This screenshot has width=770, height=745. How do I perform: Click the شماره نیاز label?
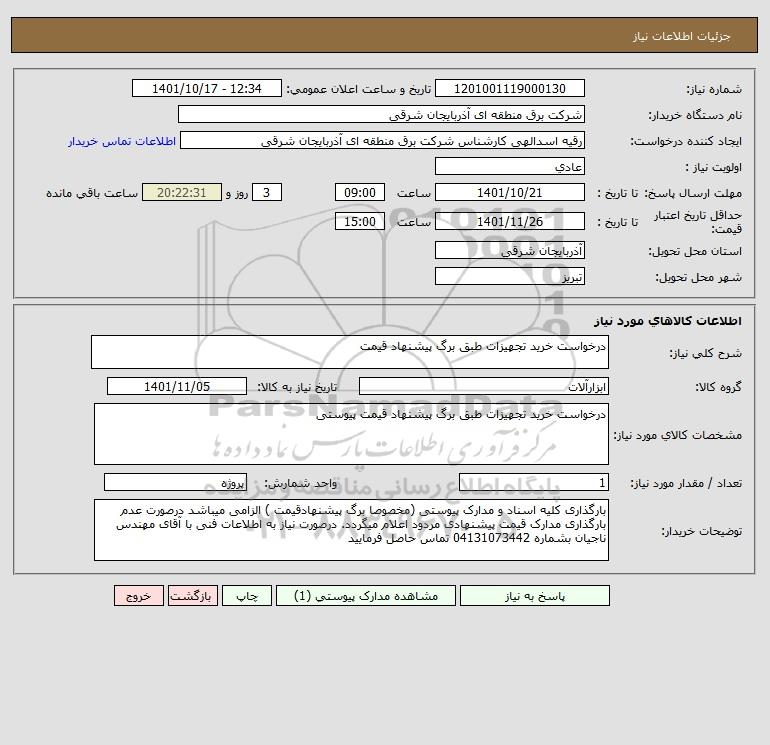[714, 89]
